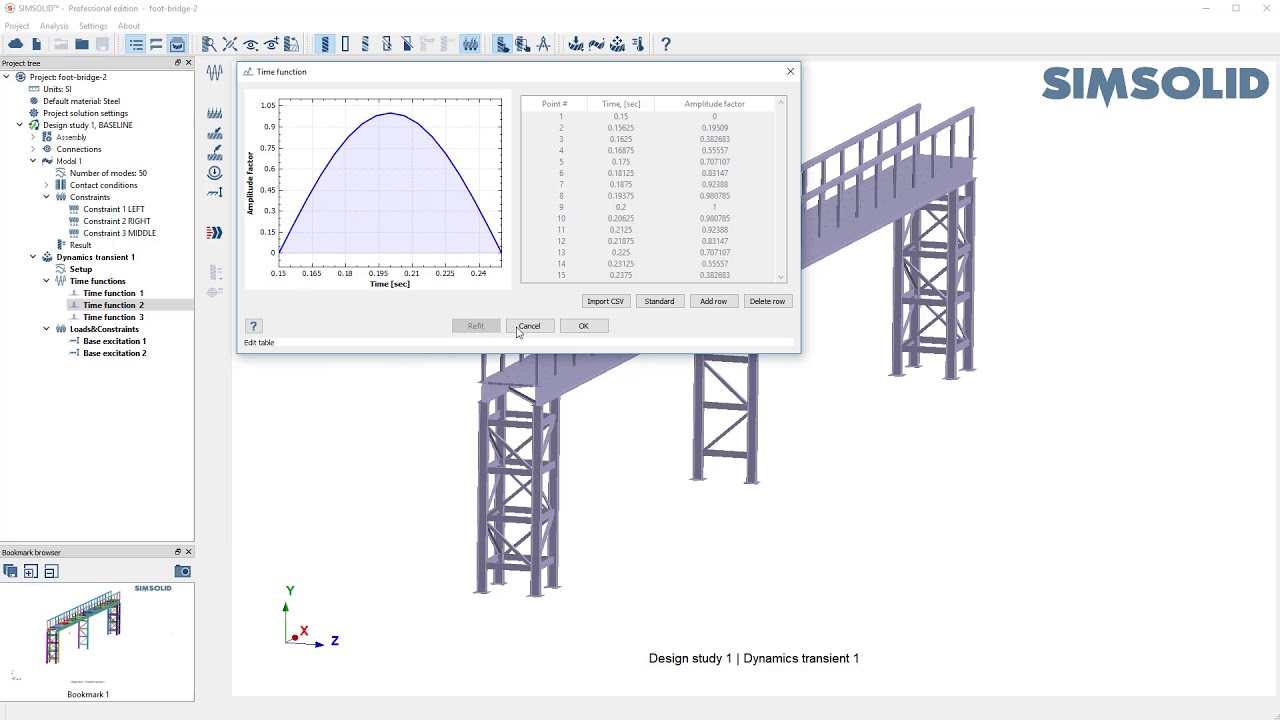1280x720 pixels.
Task: Open the Analysis menu
Action: click(x=54, y=26)
